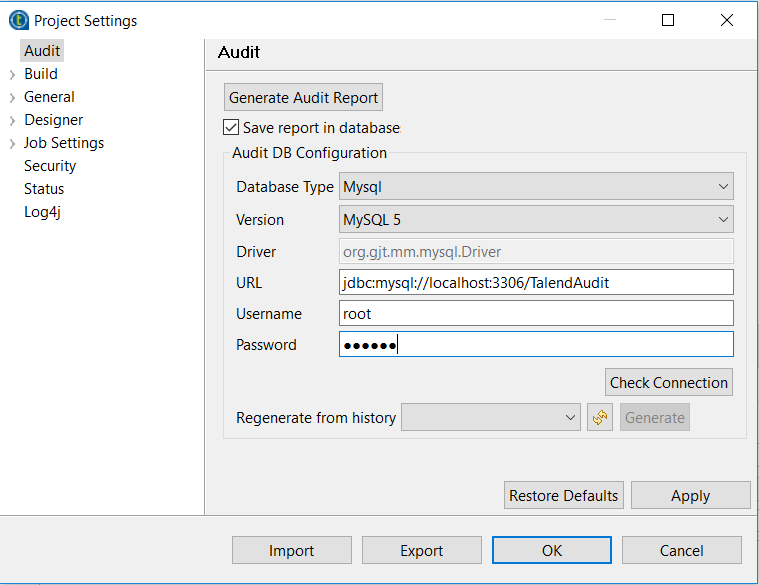The image size is (759, 585).
Task: Focus the Username text field
Action: tap(536, 314)
